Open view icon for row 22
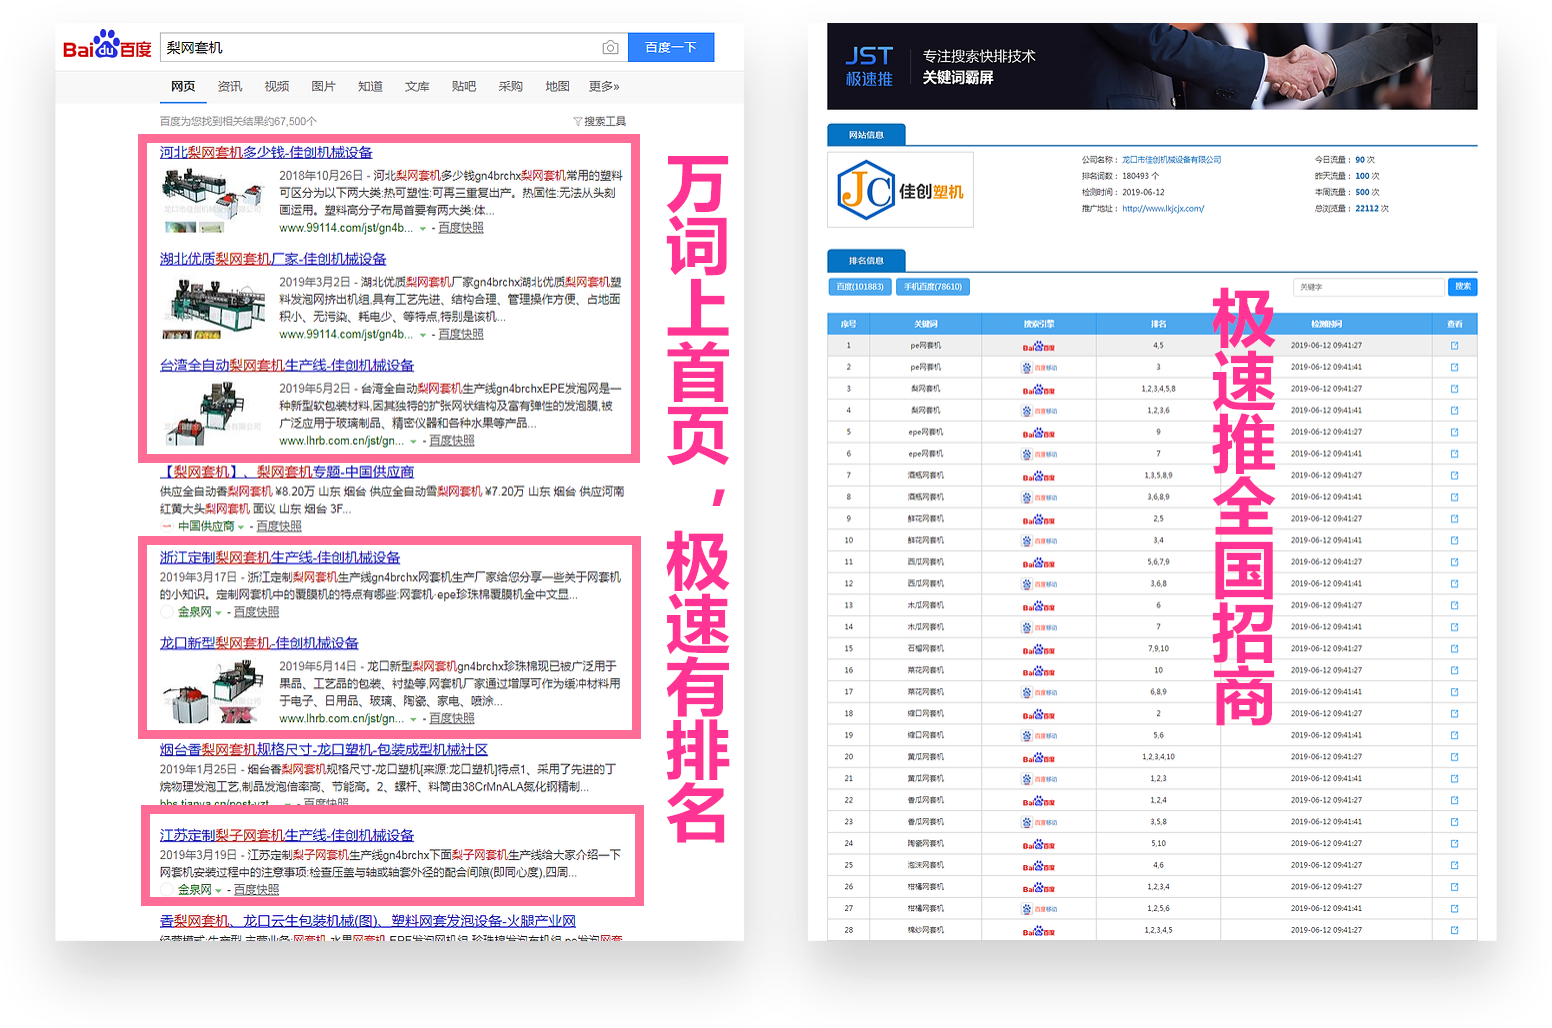Image resolution: width=1552 pixels, height=1028 pixels. point(1454,800)
